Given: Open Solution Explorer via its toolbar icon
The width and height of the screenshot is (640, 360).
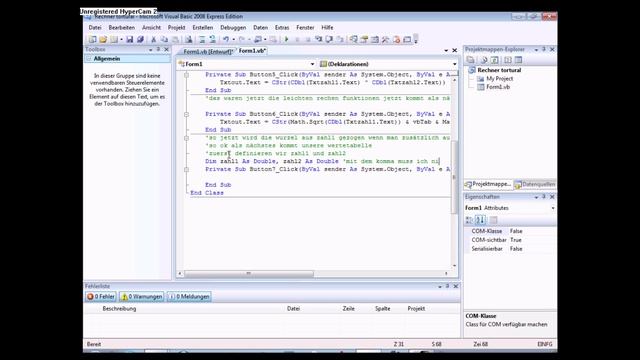Looking at the screenshot, I should (353, 40).
